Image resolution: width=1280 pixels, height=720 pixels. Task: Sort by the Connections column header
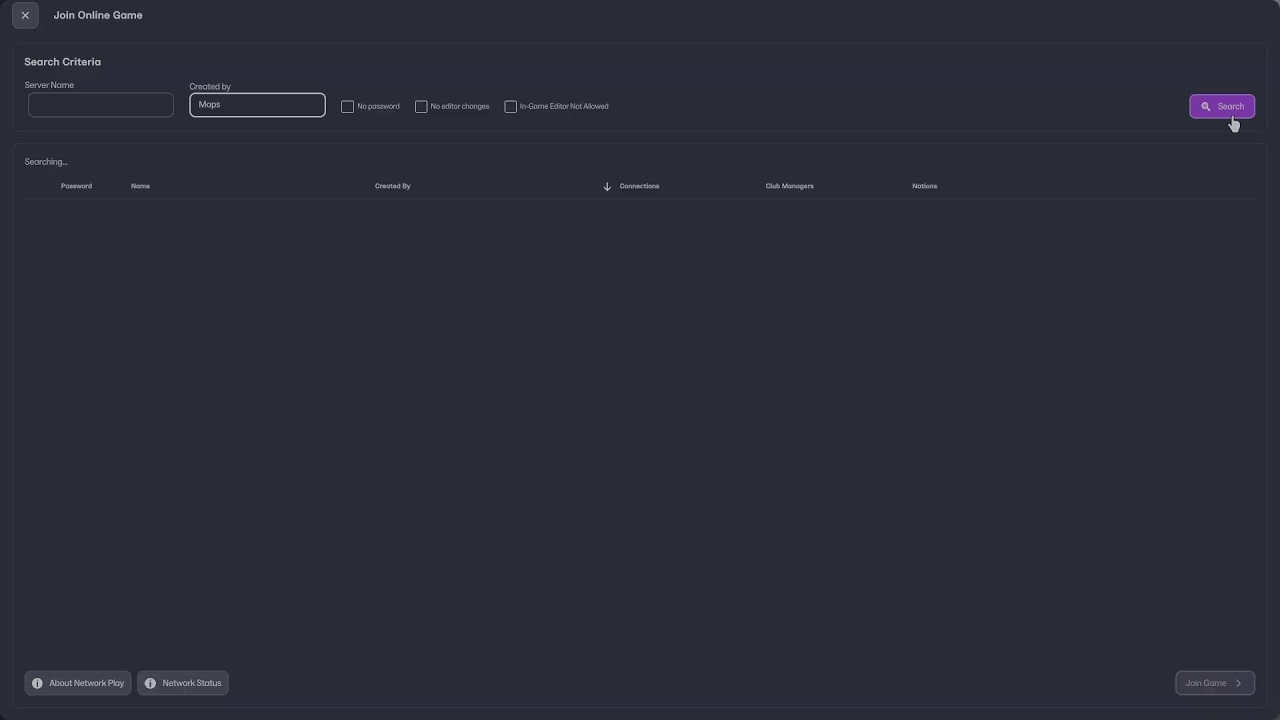click(639, 186)
